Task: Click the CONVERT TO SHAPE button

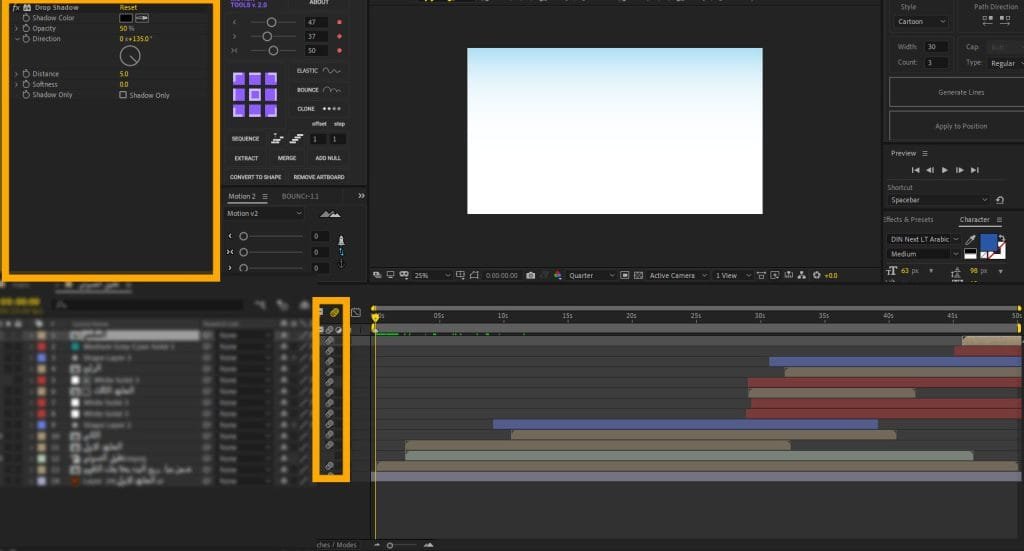Action: pos(255,177)
